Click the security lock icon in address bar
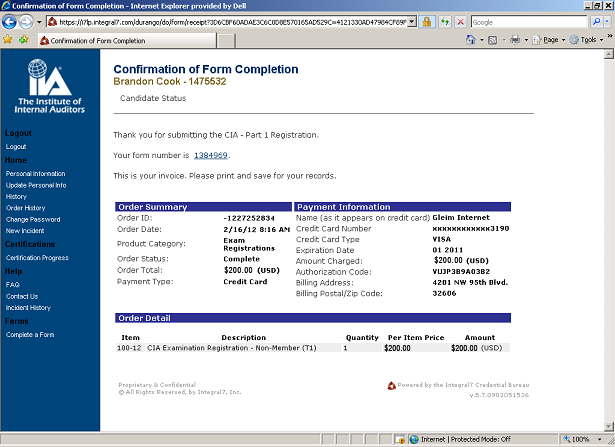This screenshot has height=447, width=615. click(427, 21)
